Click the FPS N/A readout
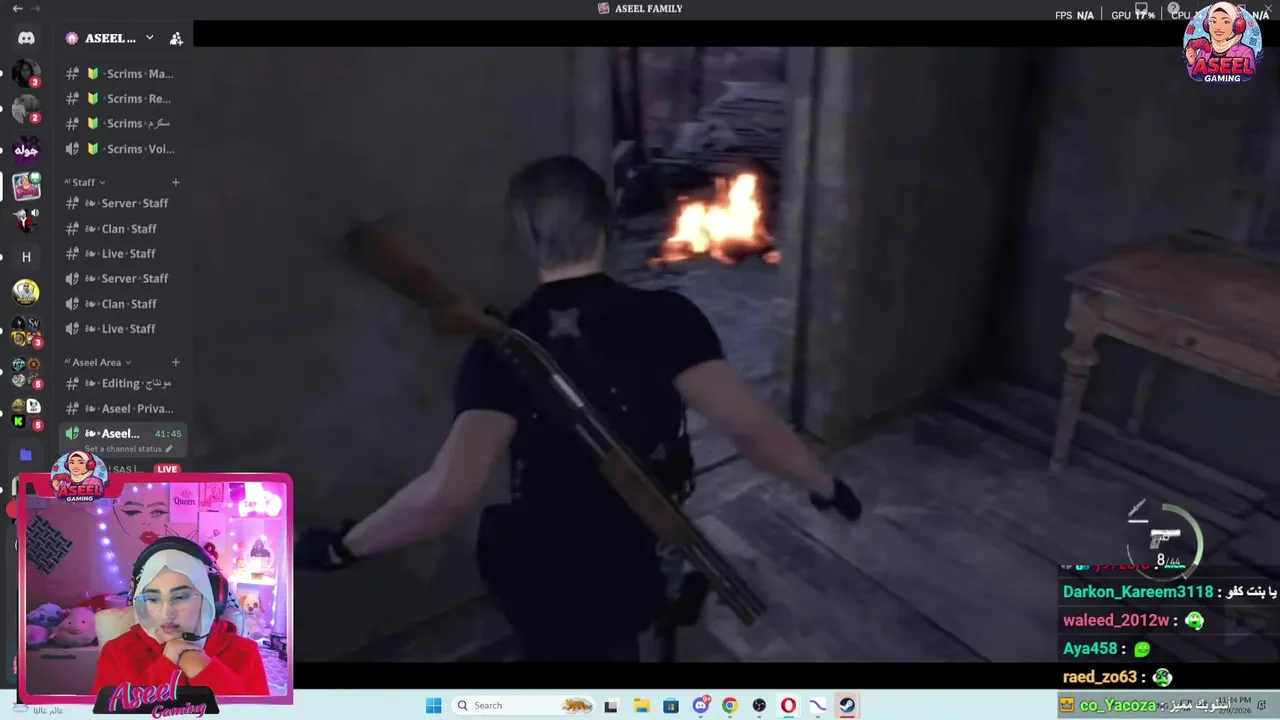The height and width of the screenshot is (720, 1280). (x=1074, y=15)
